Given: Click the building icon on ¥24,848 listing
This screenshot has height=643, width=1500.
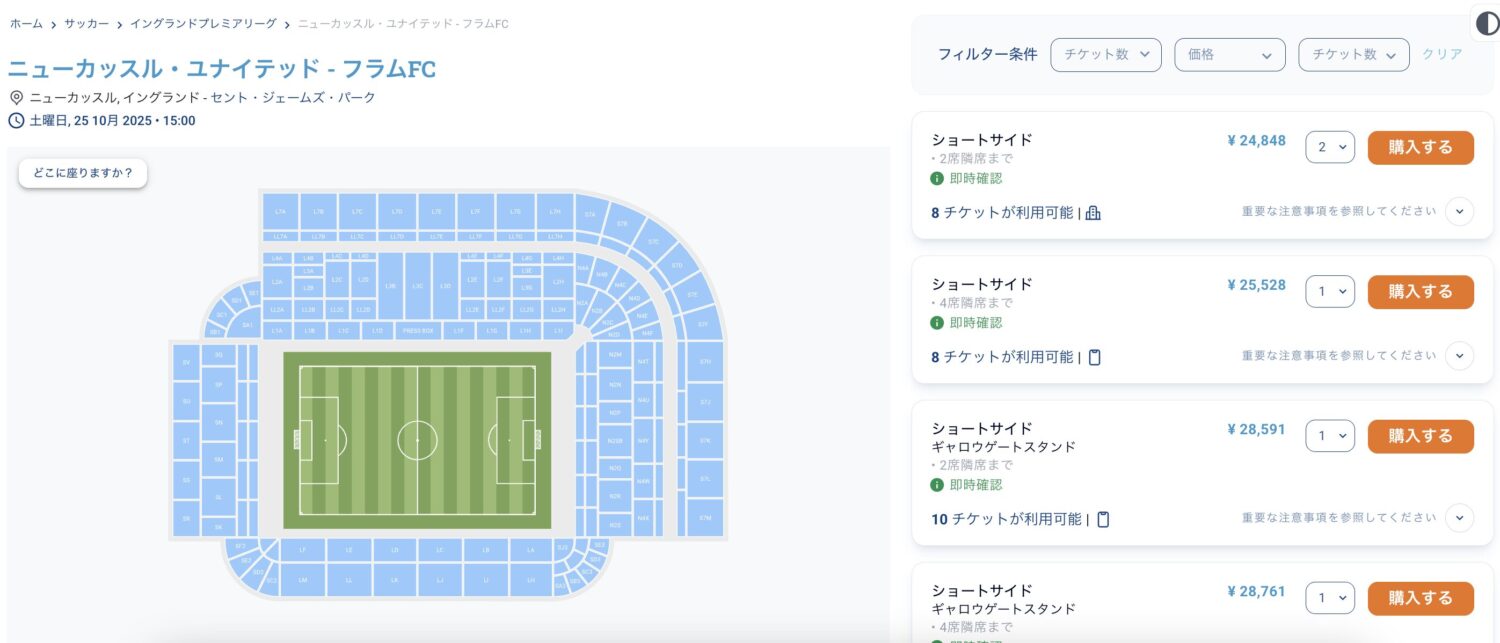Looking at the screenshot, I should (1093, 213).
